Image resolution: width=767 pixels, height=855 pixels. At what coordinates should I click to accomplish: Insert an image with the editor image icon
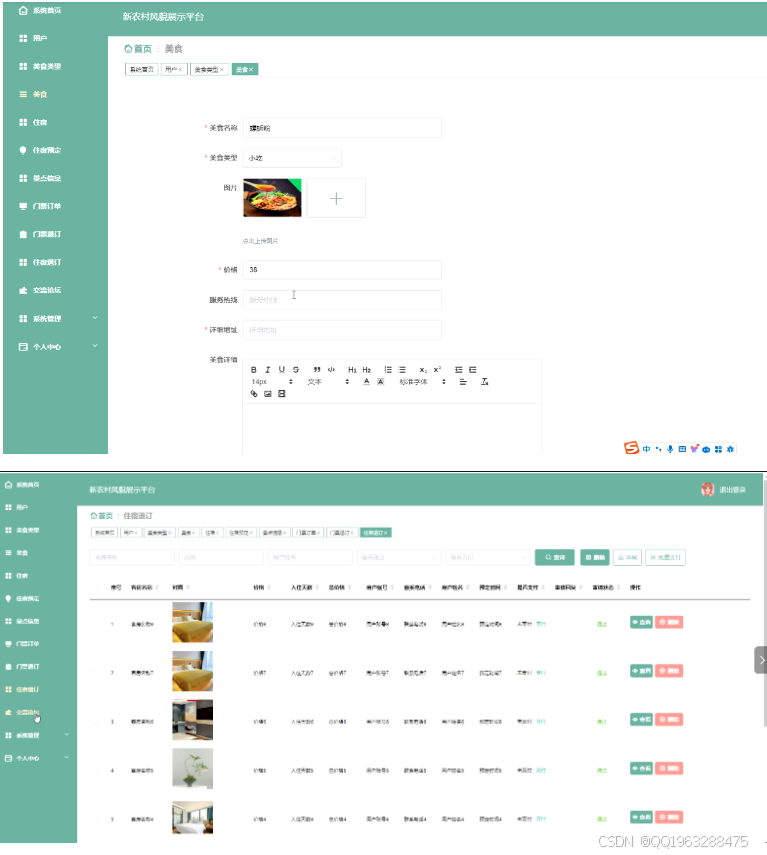pyautogui.click(x=268, y=394)
